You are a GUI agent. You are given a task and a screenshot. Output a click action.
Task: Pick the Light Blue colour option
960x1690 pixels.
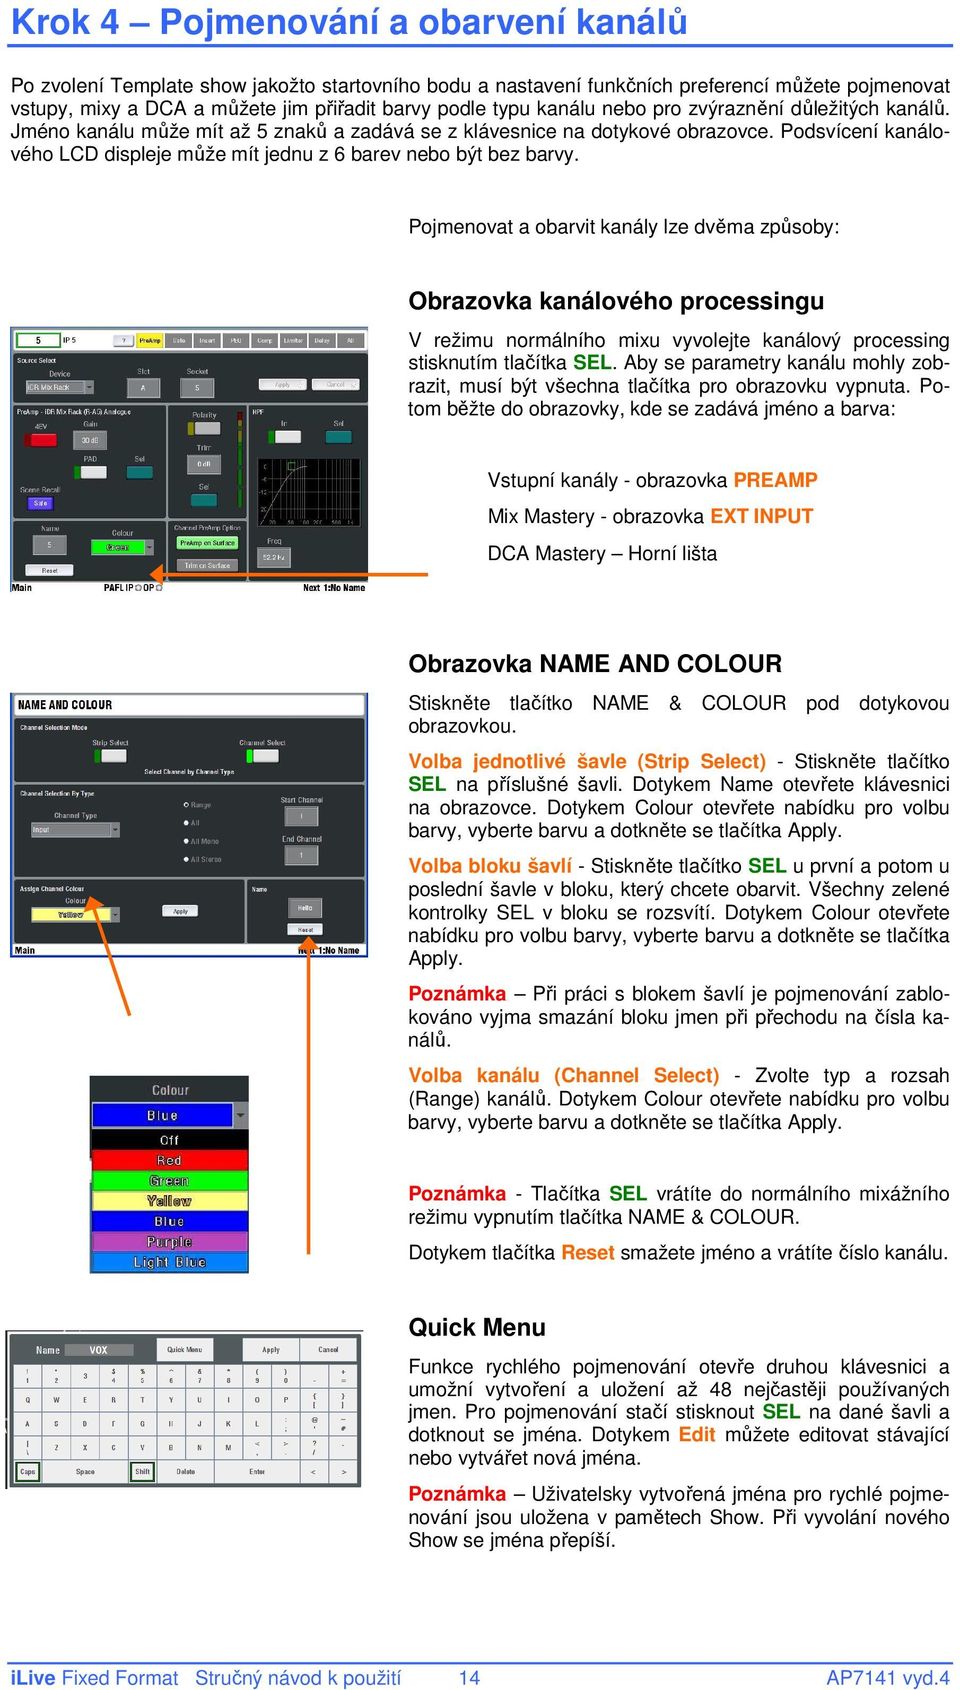click(x=169, y=1262)
